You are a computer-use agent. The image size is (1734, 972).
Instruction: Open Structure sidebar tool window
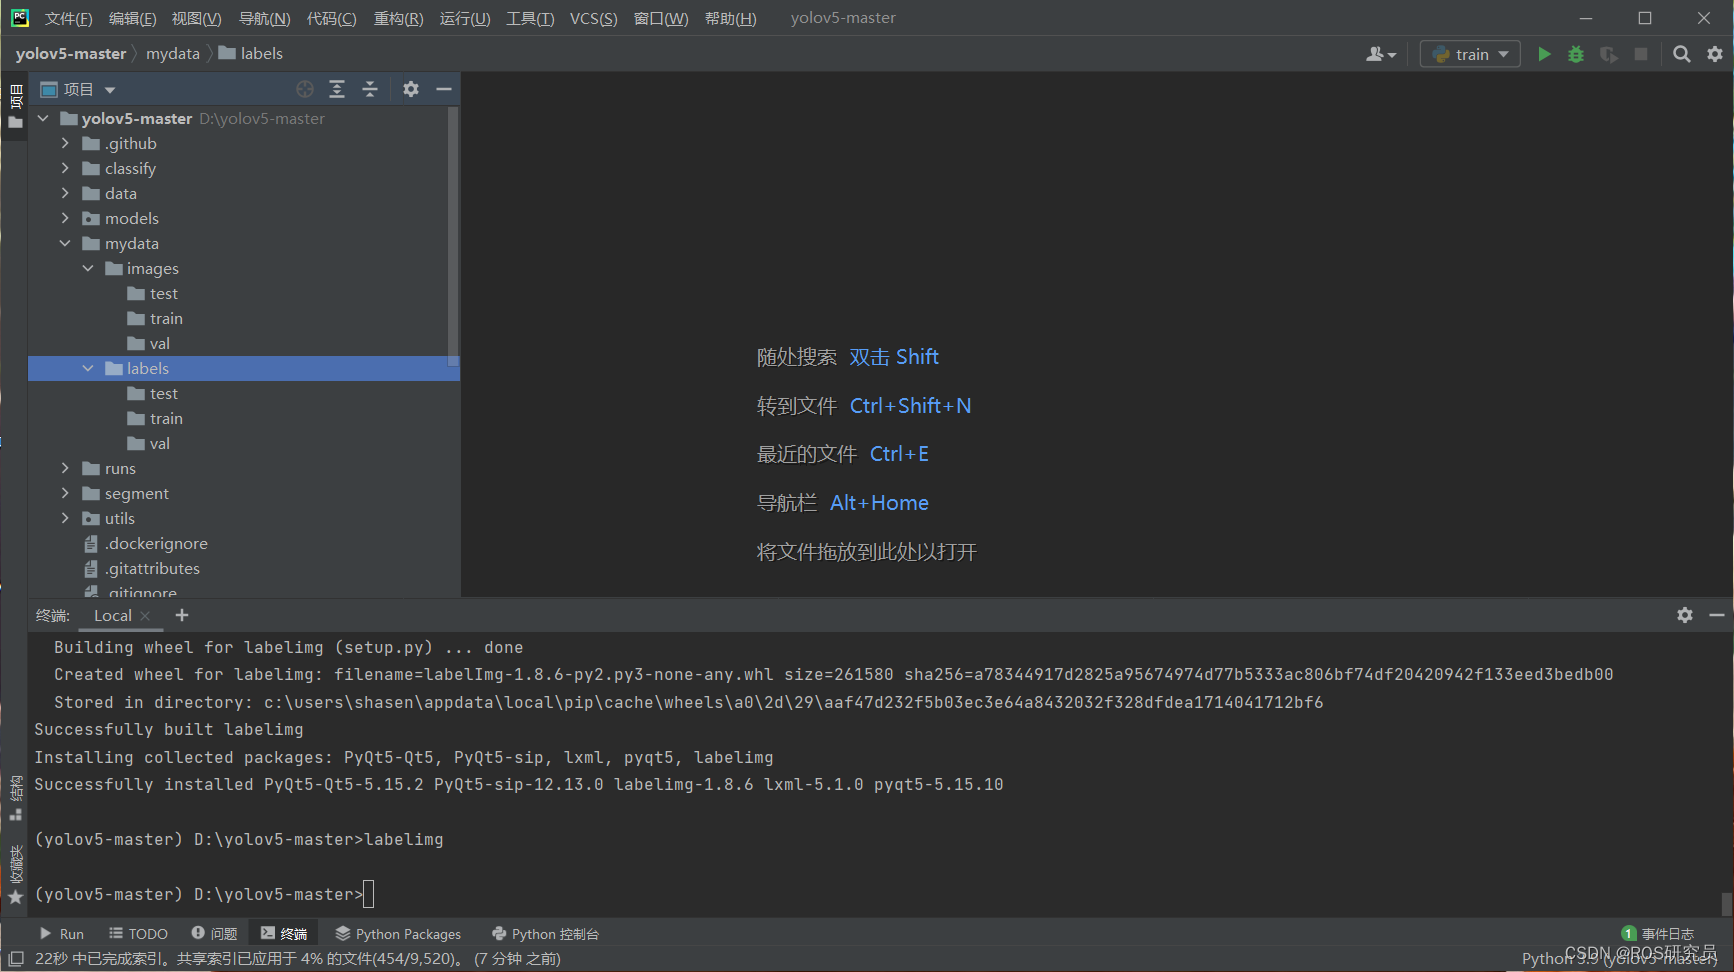[x=15, y=797]
